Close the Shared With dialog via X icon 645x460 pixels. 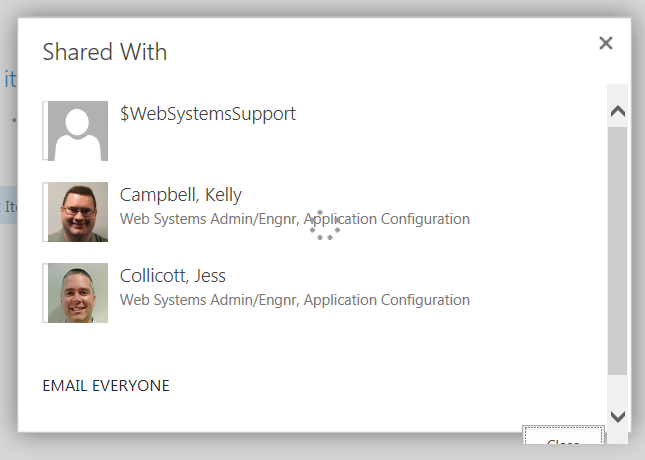pyautogui.click(x=606, y=43)
